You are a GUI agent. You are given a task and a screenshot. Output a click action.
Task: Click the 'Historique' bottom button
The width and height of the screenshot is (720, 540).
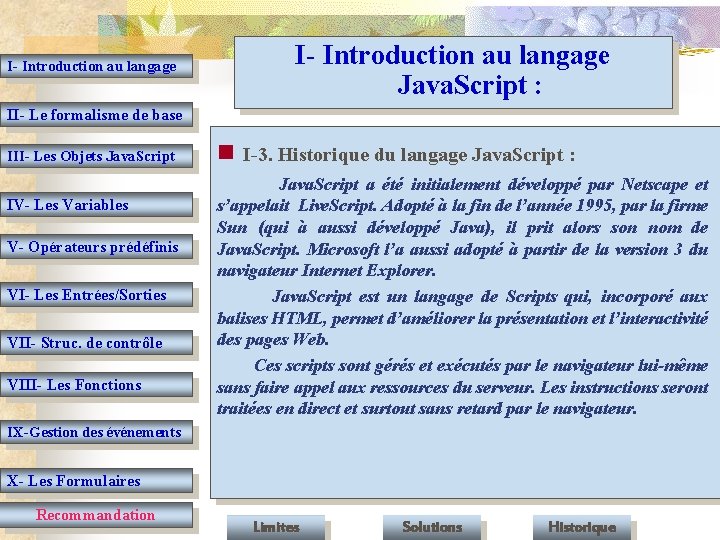(582, 527)
